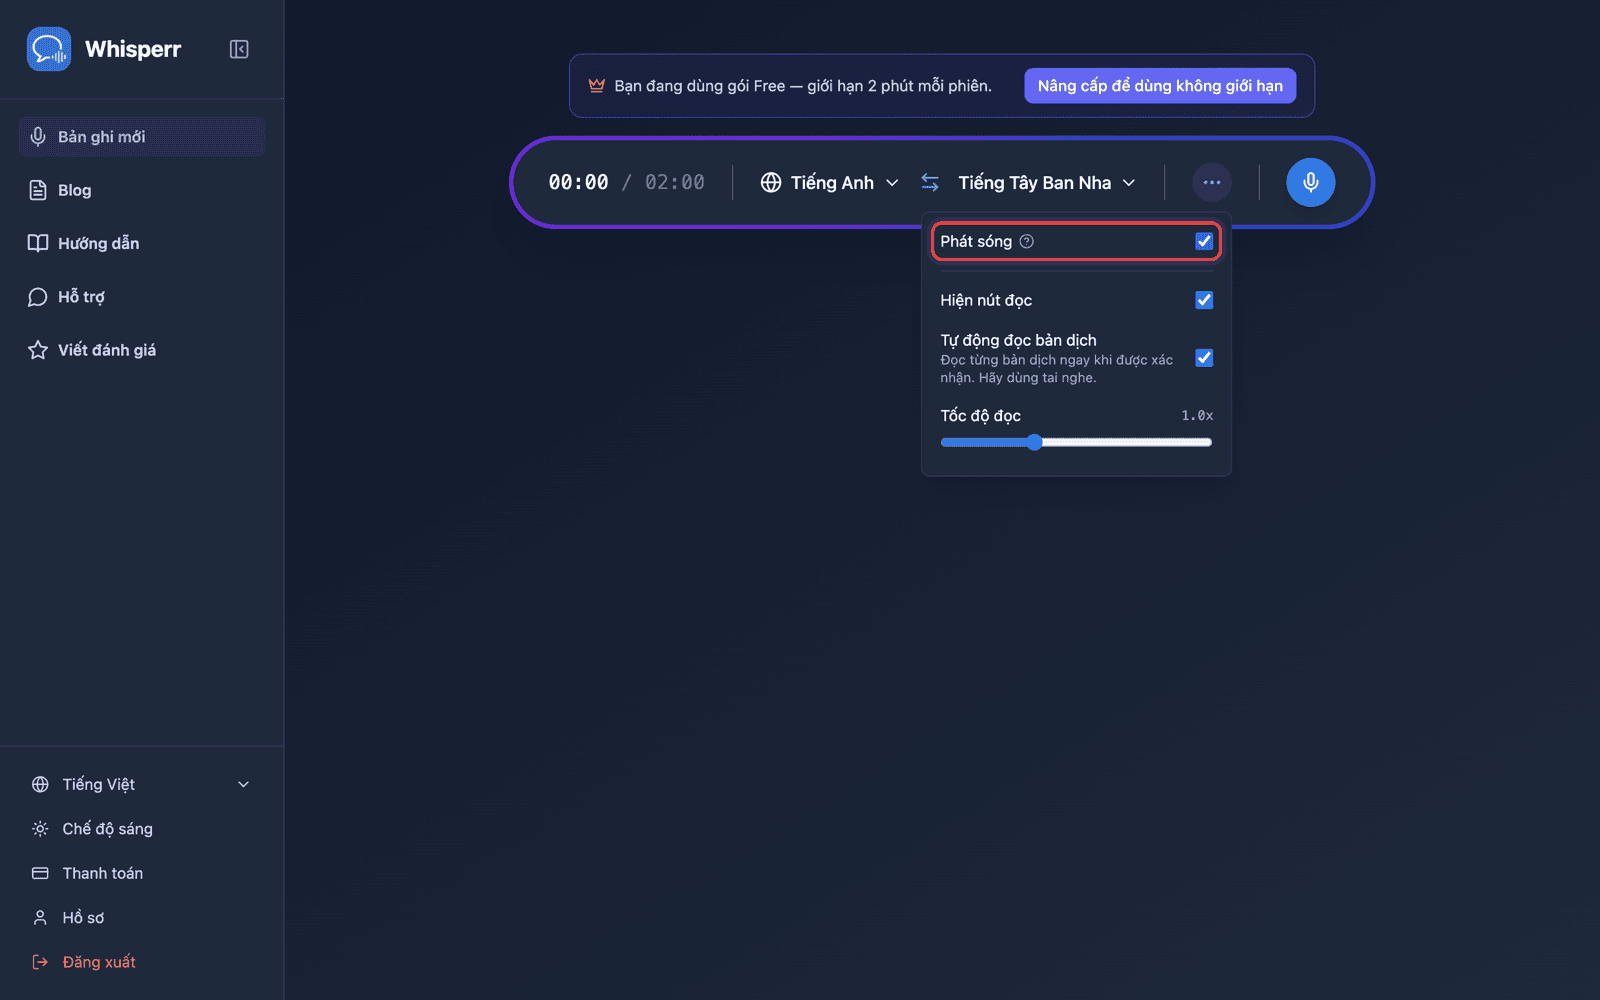1600x1000 pixels.
Task: Click the star icon beside Viết đánh giá
Action: [x=38, y=350]
